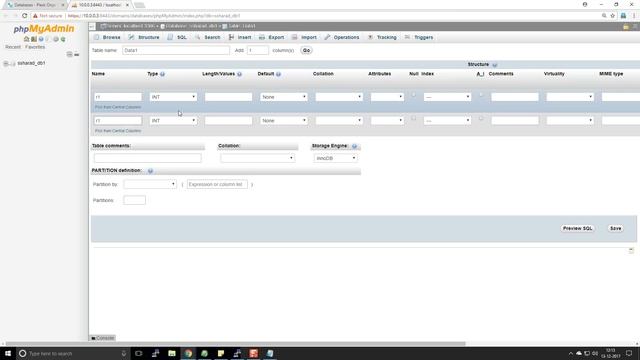Click the Name field of second column row
Screen dimensions: 640x360
[118, 121]
